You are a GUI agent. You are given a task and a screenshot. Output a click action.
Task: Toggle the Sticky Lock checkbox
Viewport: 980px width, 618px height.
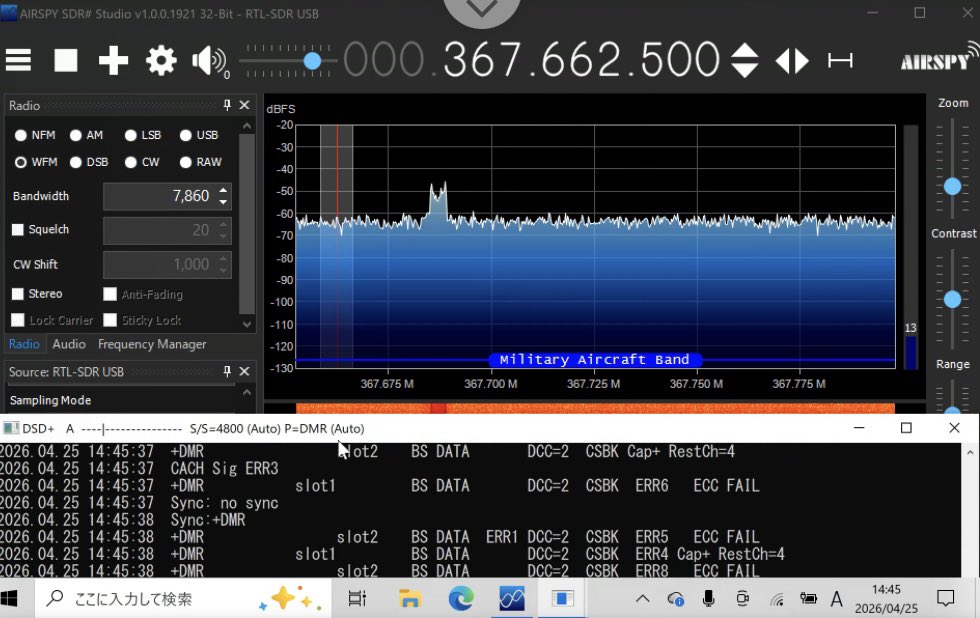[x=110, y=320]
